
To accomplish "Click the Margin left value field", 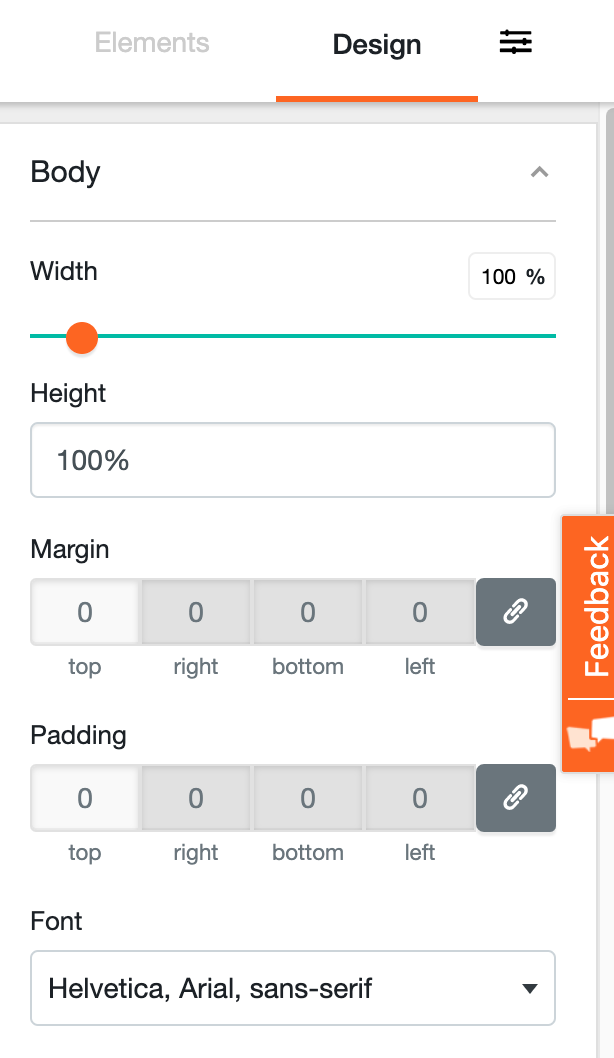I will pyautogui.click(x=420, y=612).
